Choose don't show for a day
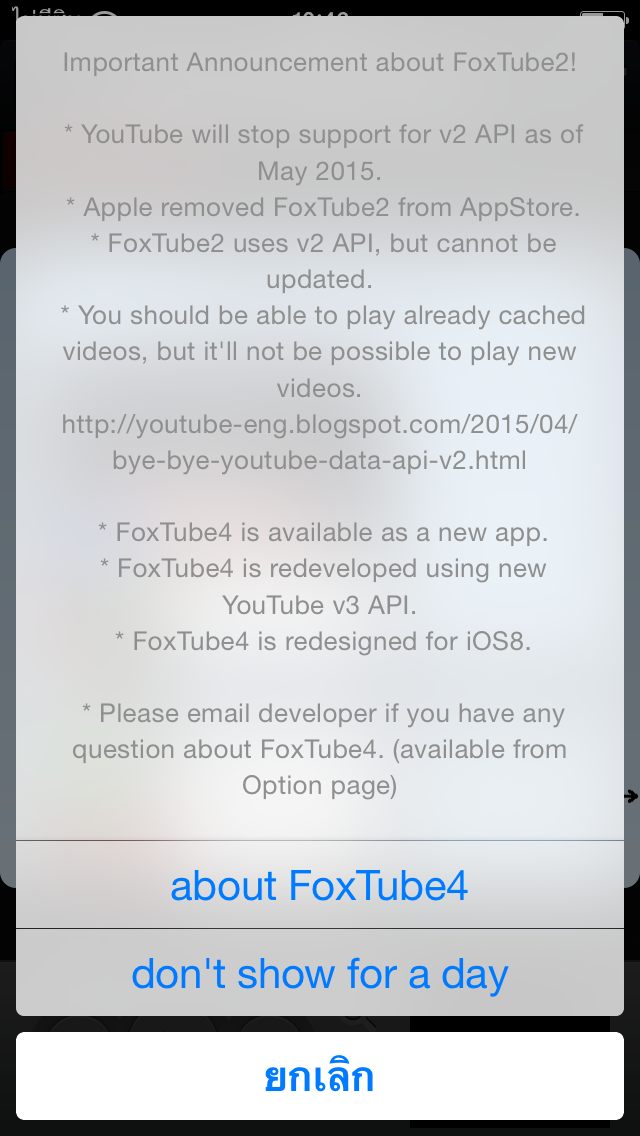 click(x=320, y=973)
